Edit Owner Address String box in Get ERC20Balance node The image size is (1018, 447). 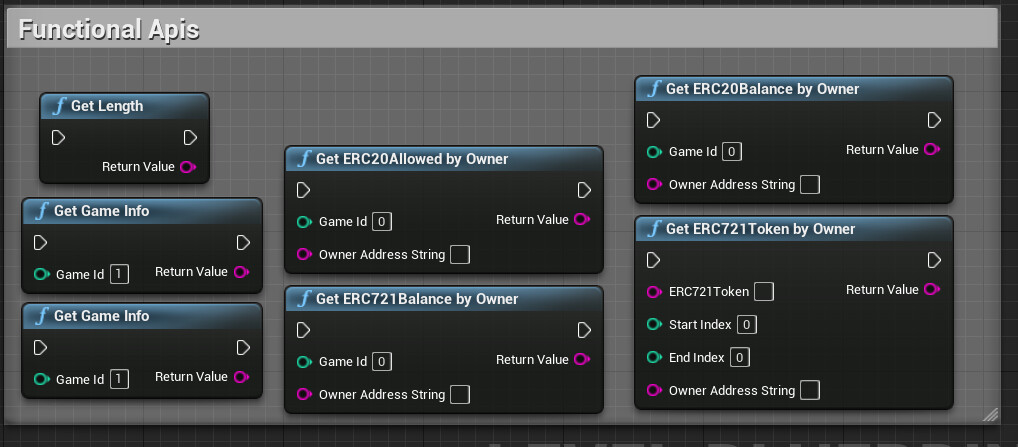(x=810, y=184)
